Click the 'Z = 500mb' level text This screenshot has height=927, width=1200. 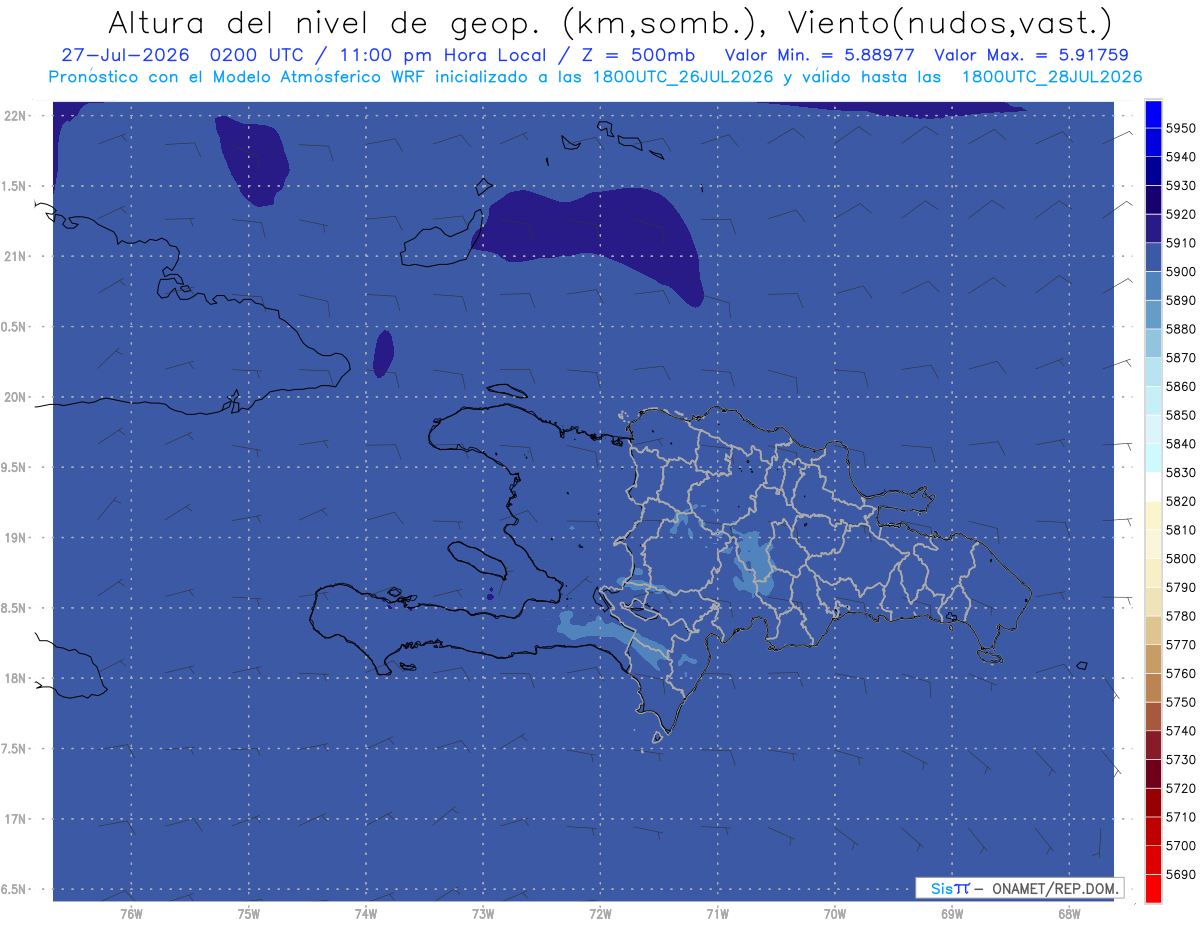click(x=637, y=55)
